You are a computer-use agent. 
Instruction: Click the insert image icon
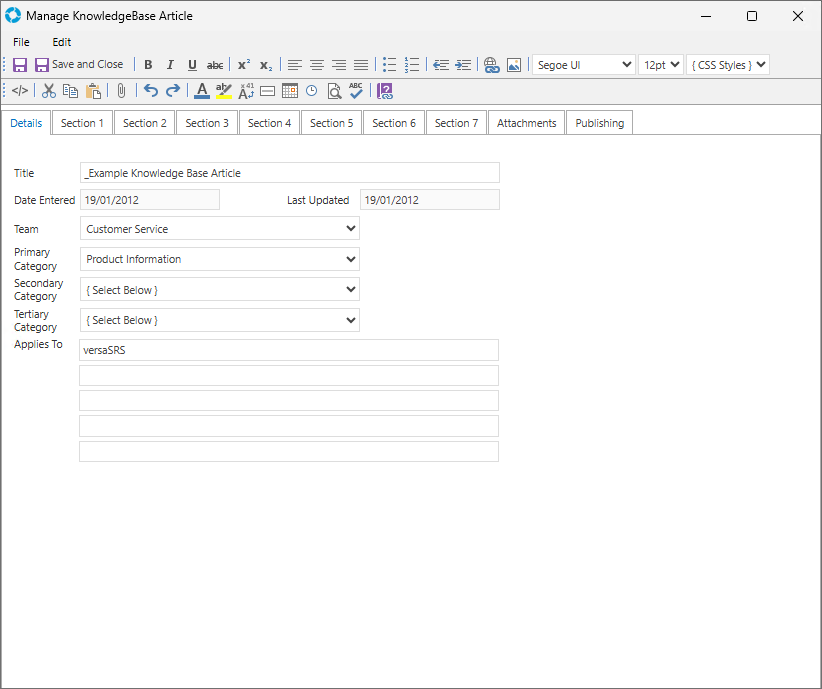click(513, 65)
